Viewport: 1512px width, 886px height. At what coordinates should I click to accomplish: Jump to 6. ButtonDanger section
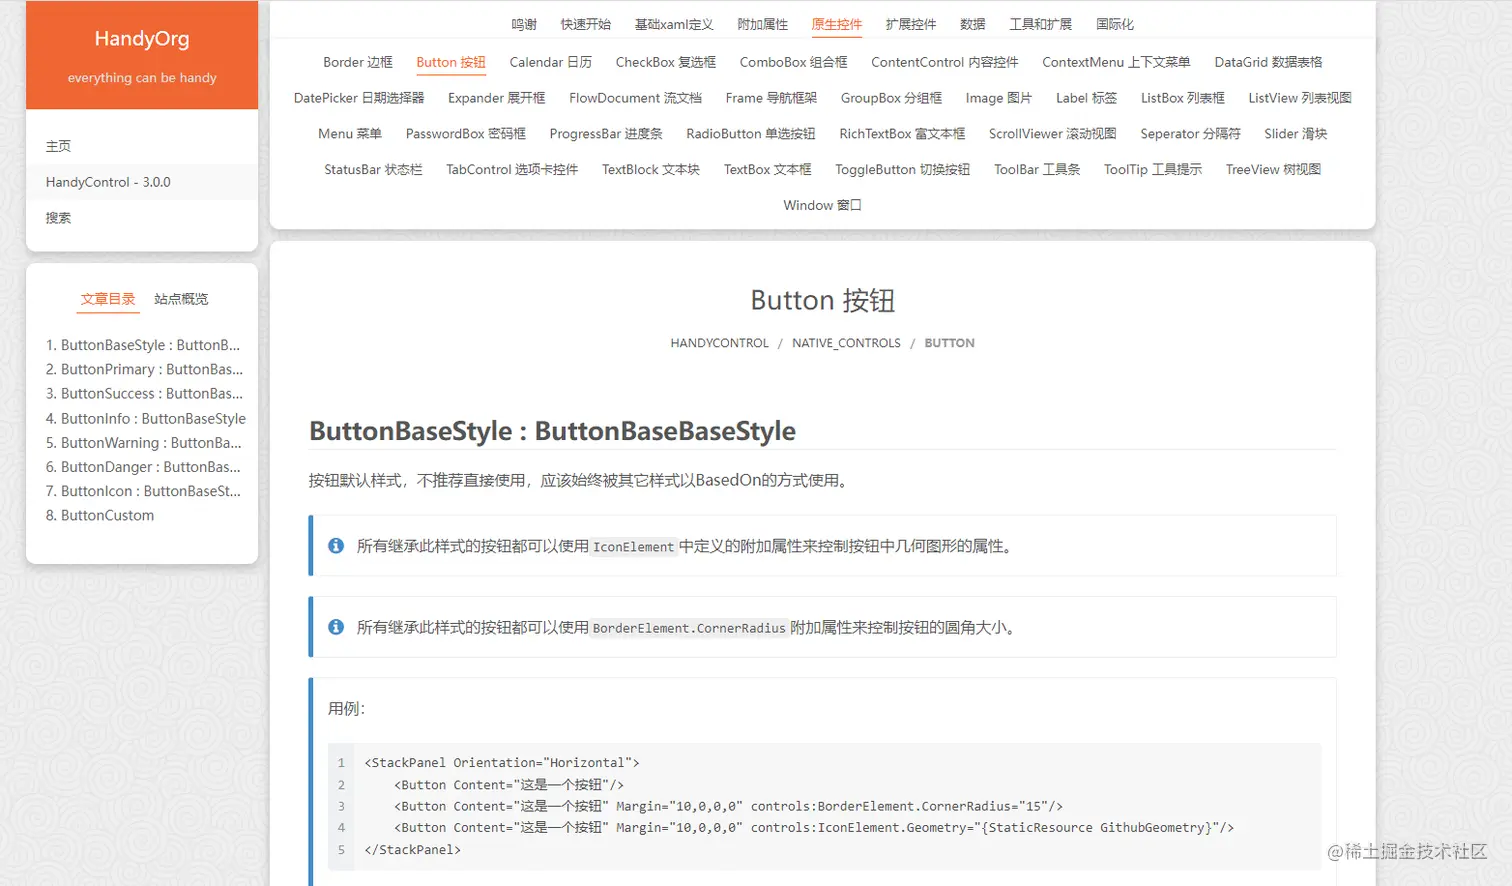tap(143, 467)
